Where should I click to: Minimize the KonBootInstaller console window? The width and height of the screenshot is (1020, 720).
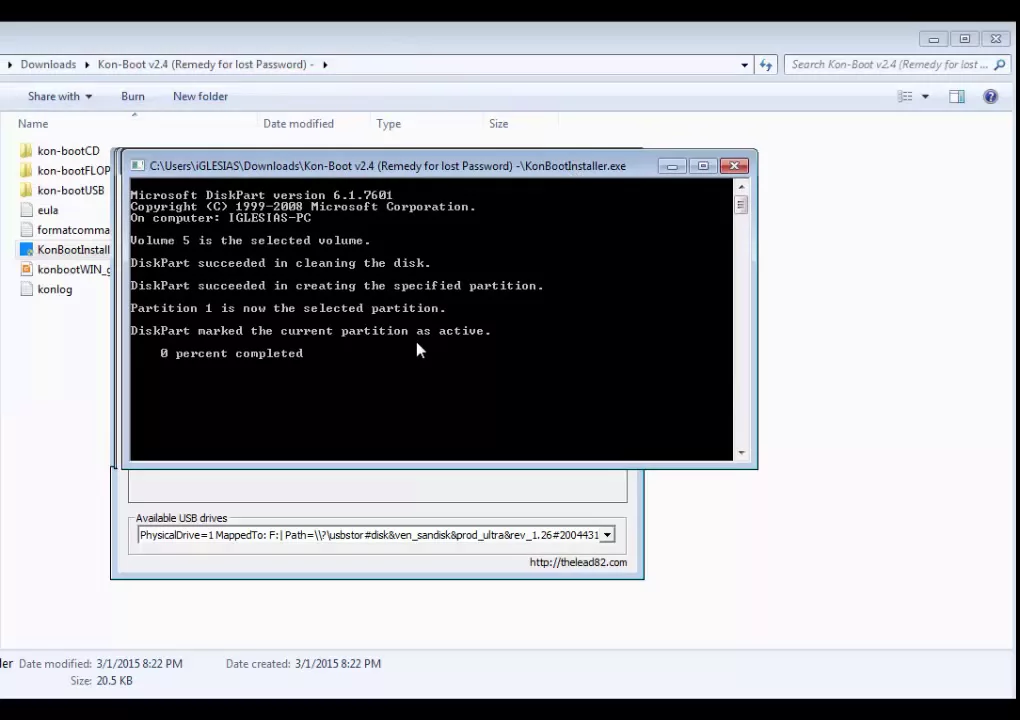(672, 166)
